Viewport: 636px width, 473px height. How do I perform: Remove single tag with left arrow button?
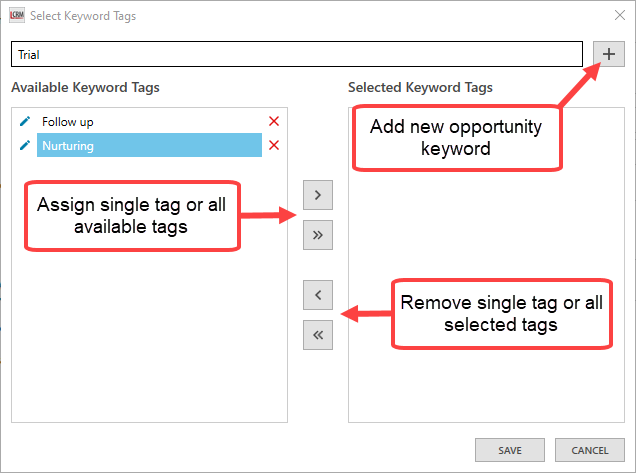click(317, 294)
